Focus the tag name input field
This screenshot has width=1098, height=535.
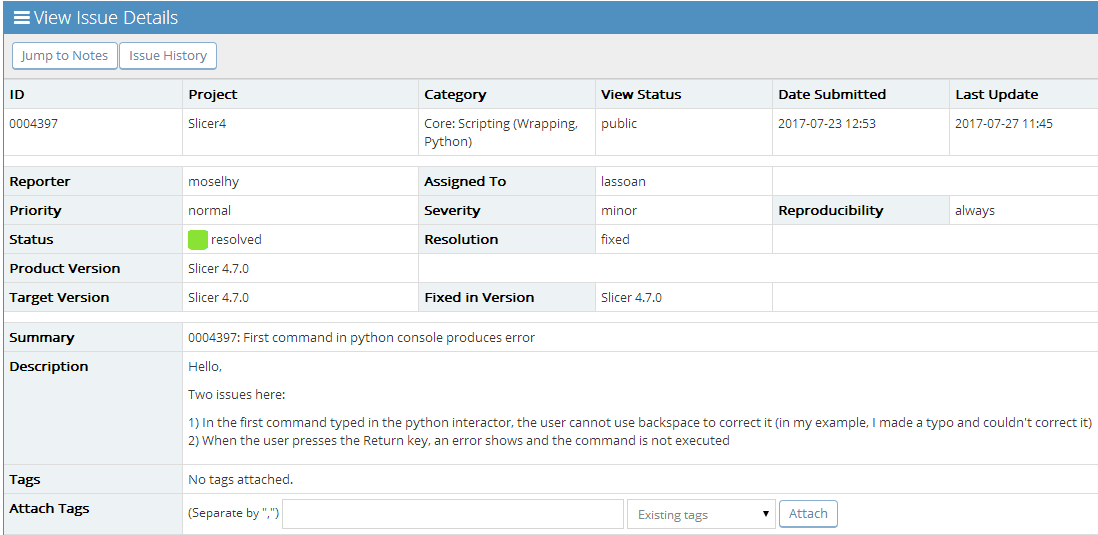pyautogui.click(x=453, y=515)
